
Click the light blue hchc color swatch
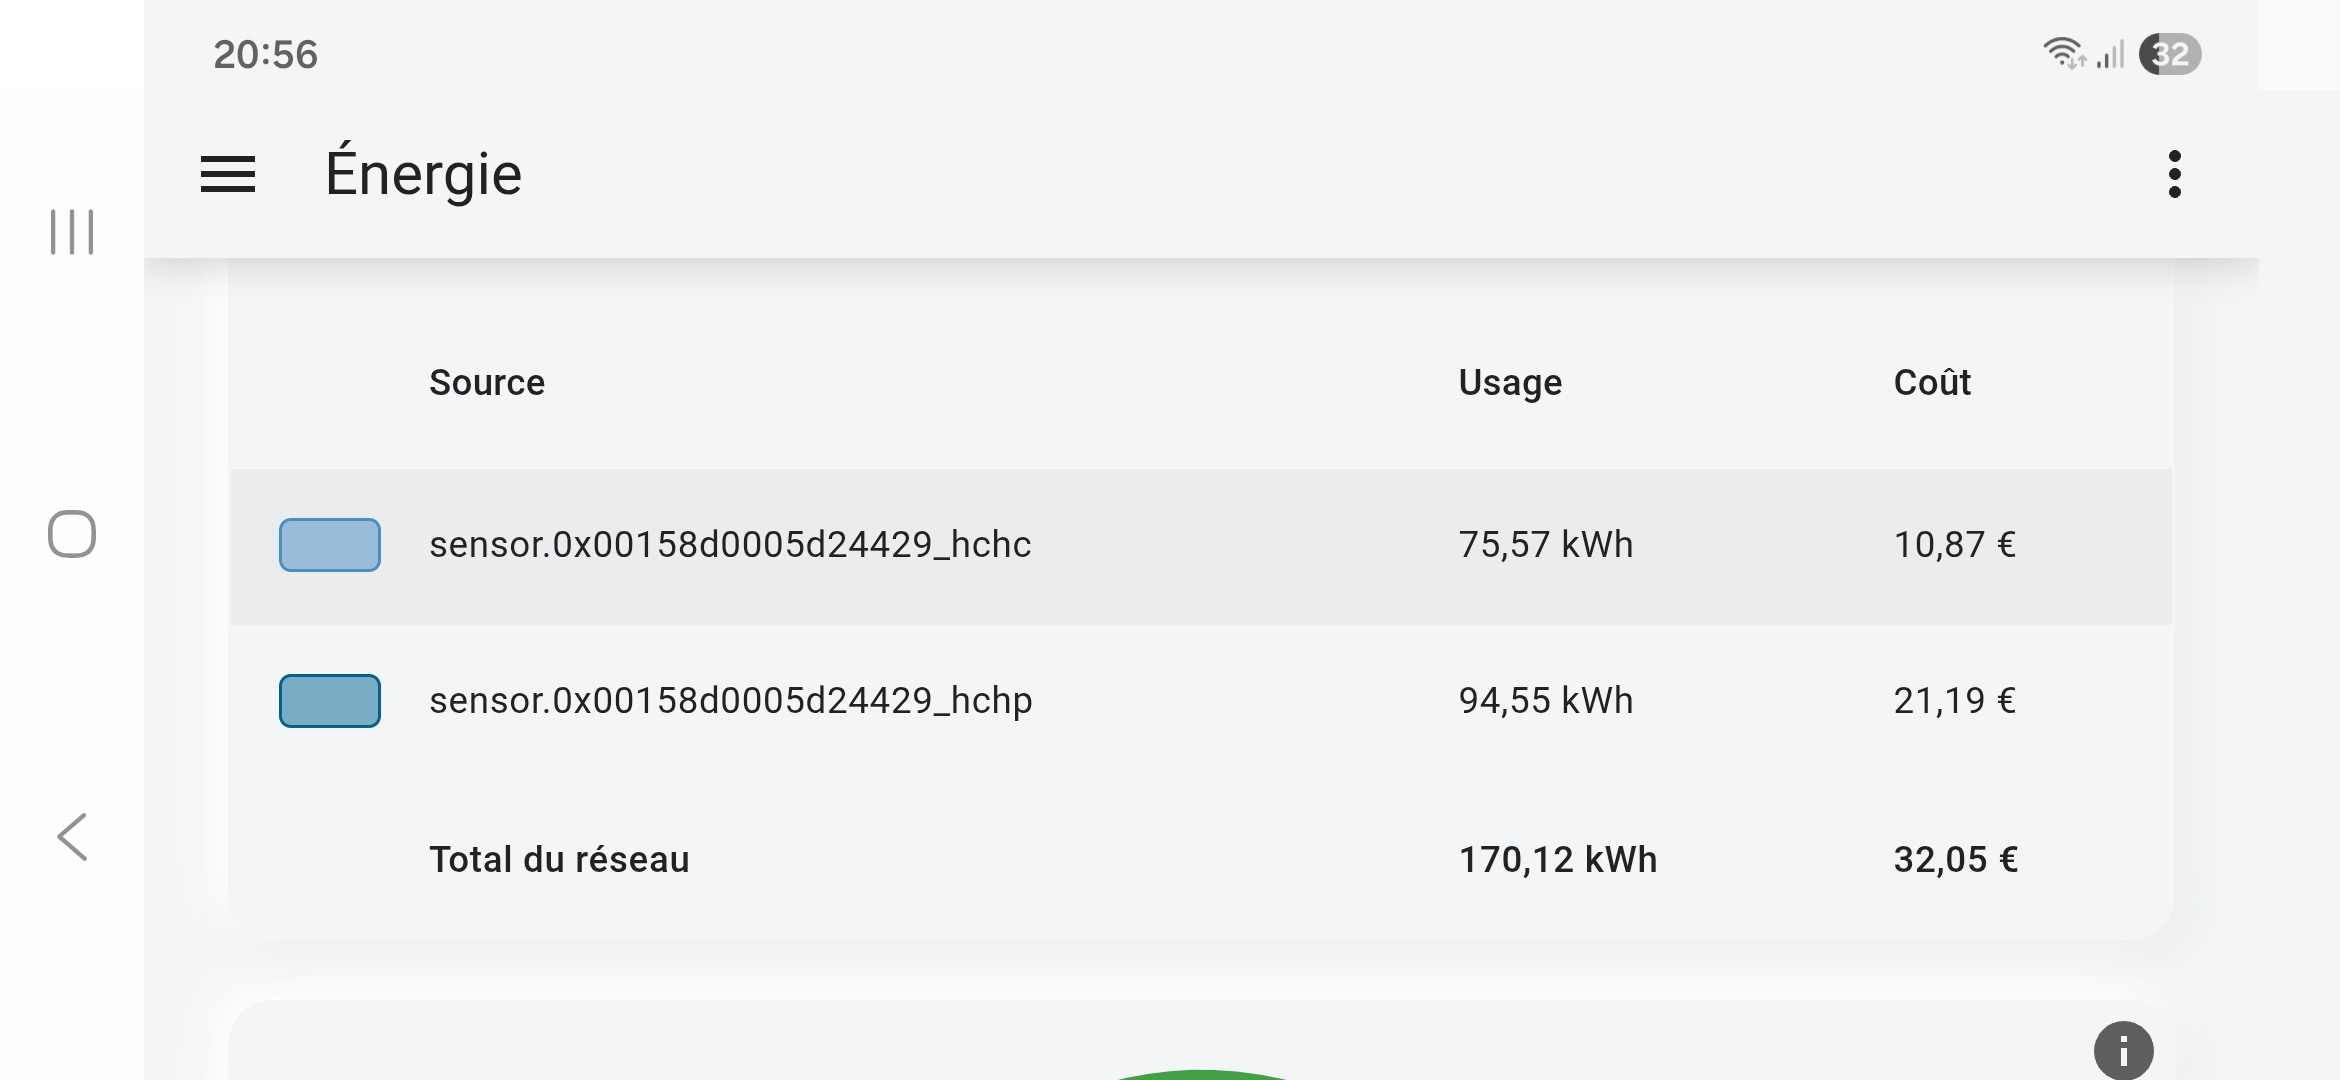(330, 545)
